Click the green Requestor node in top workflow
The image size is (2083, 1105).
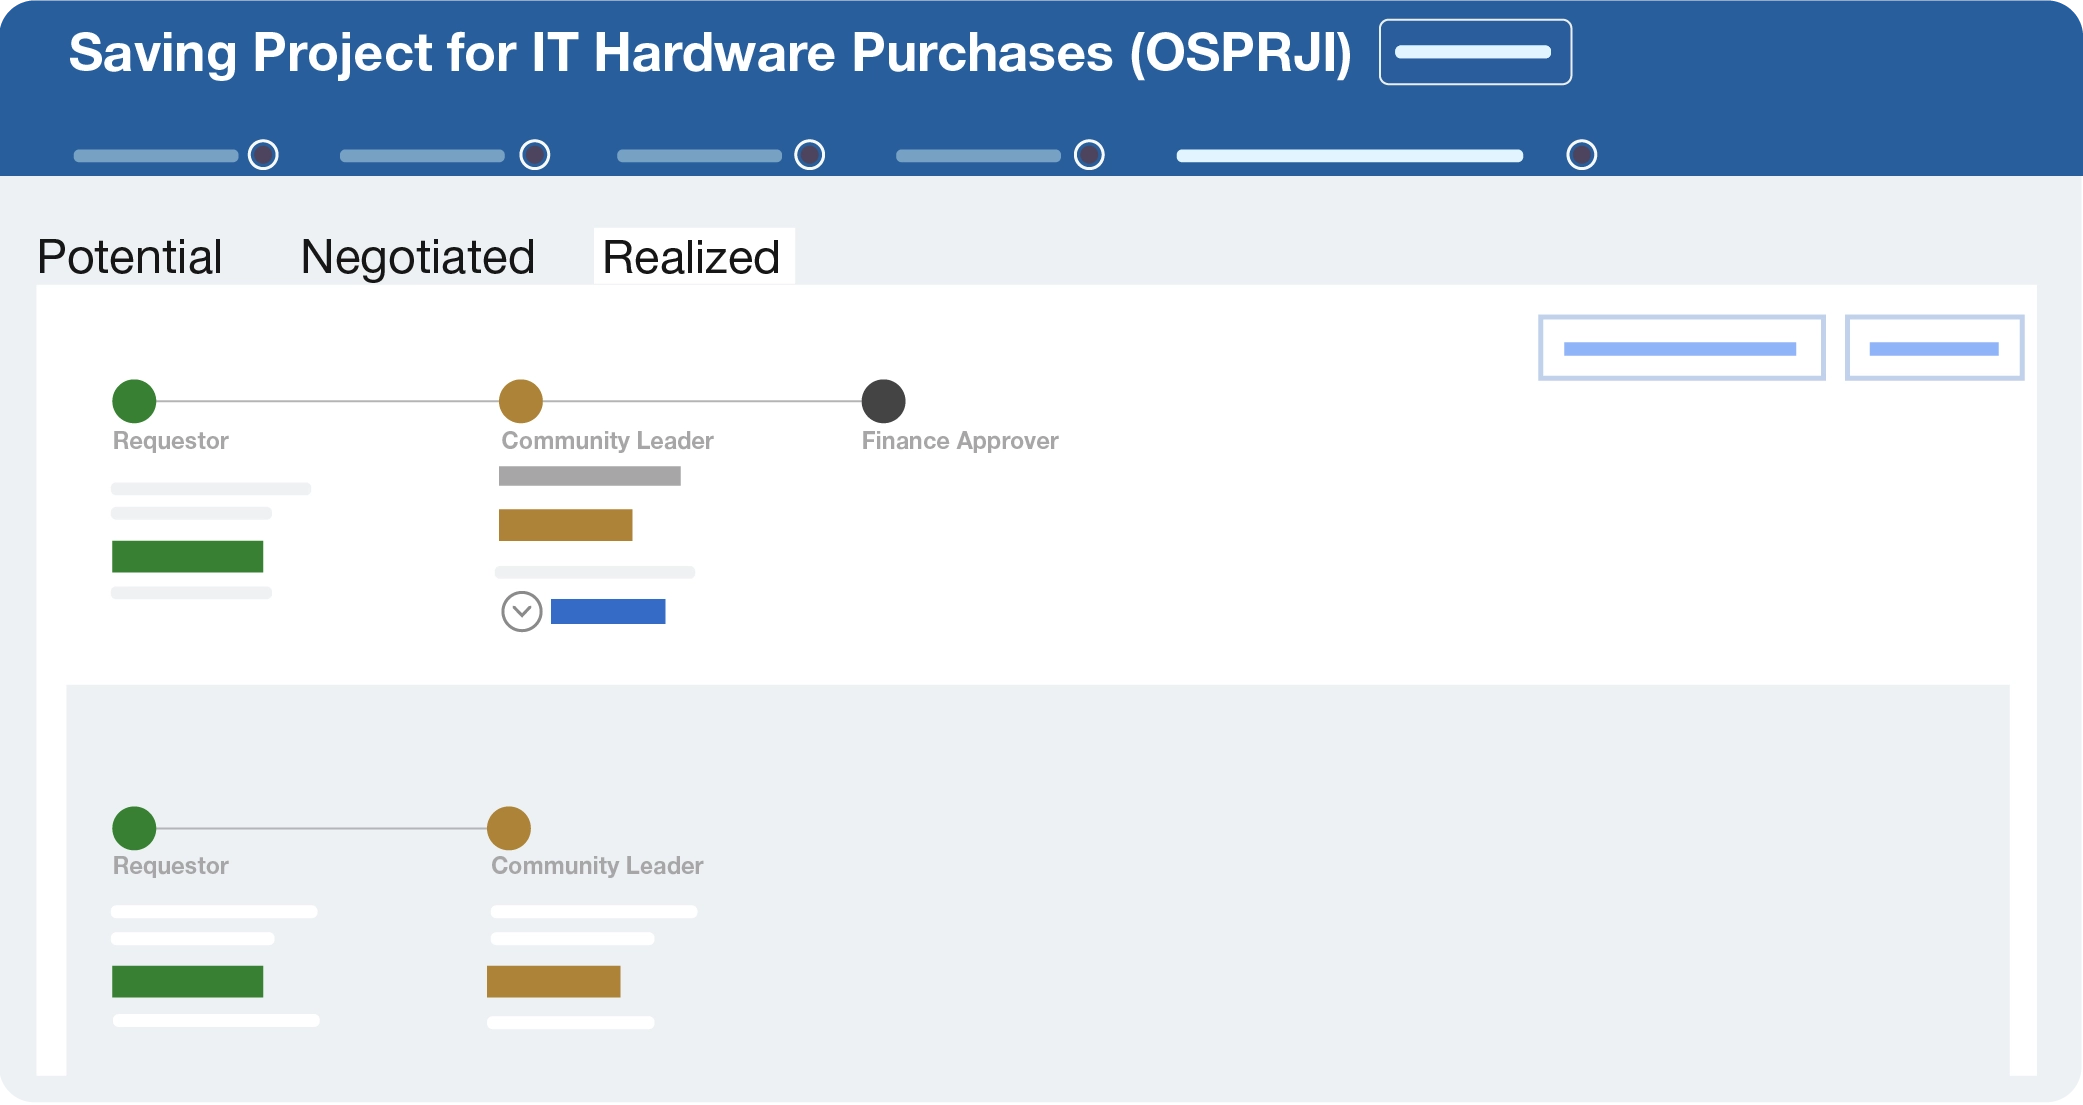pos(134,401)
